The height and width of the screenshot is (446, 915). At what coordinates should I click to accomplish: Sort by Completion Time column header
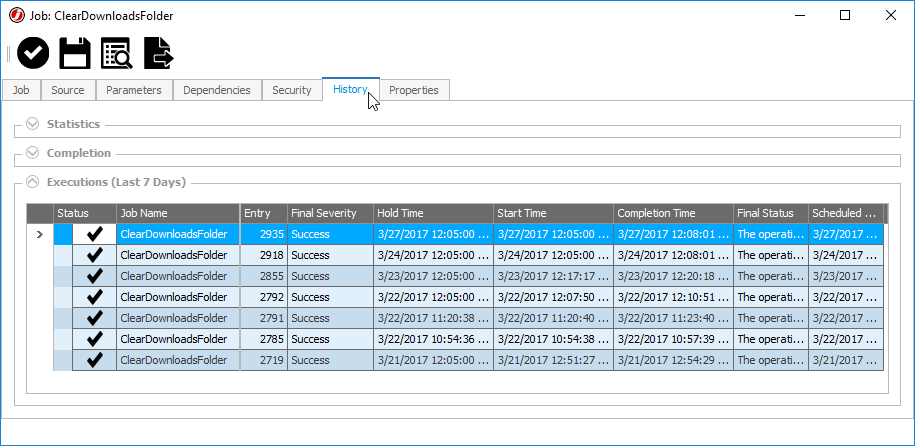coord(673,213)
